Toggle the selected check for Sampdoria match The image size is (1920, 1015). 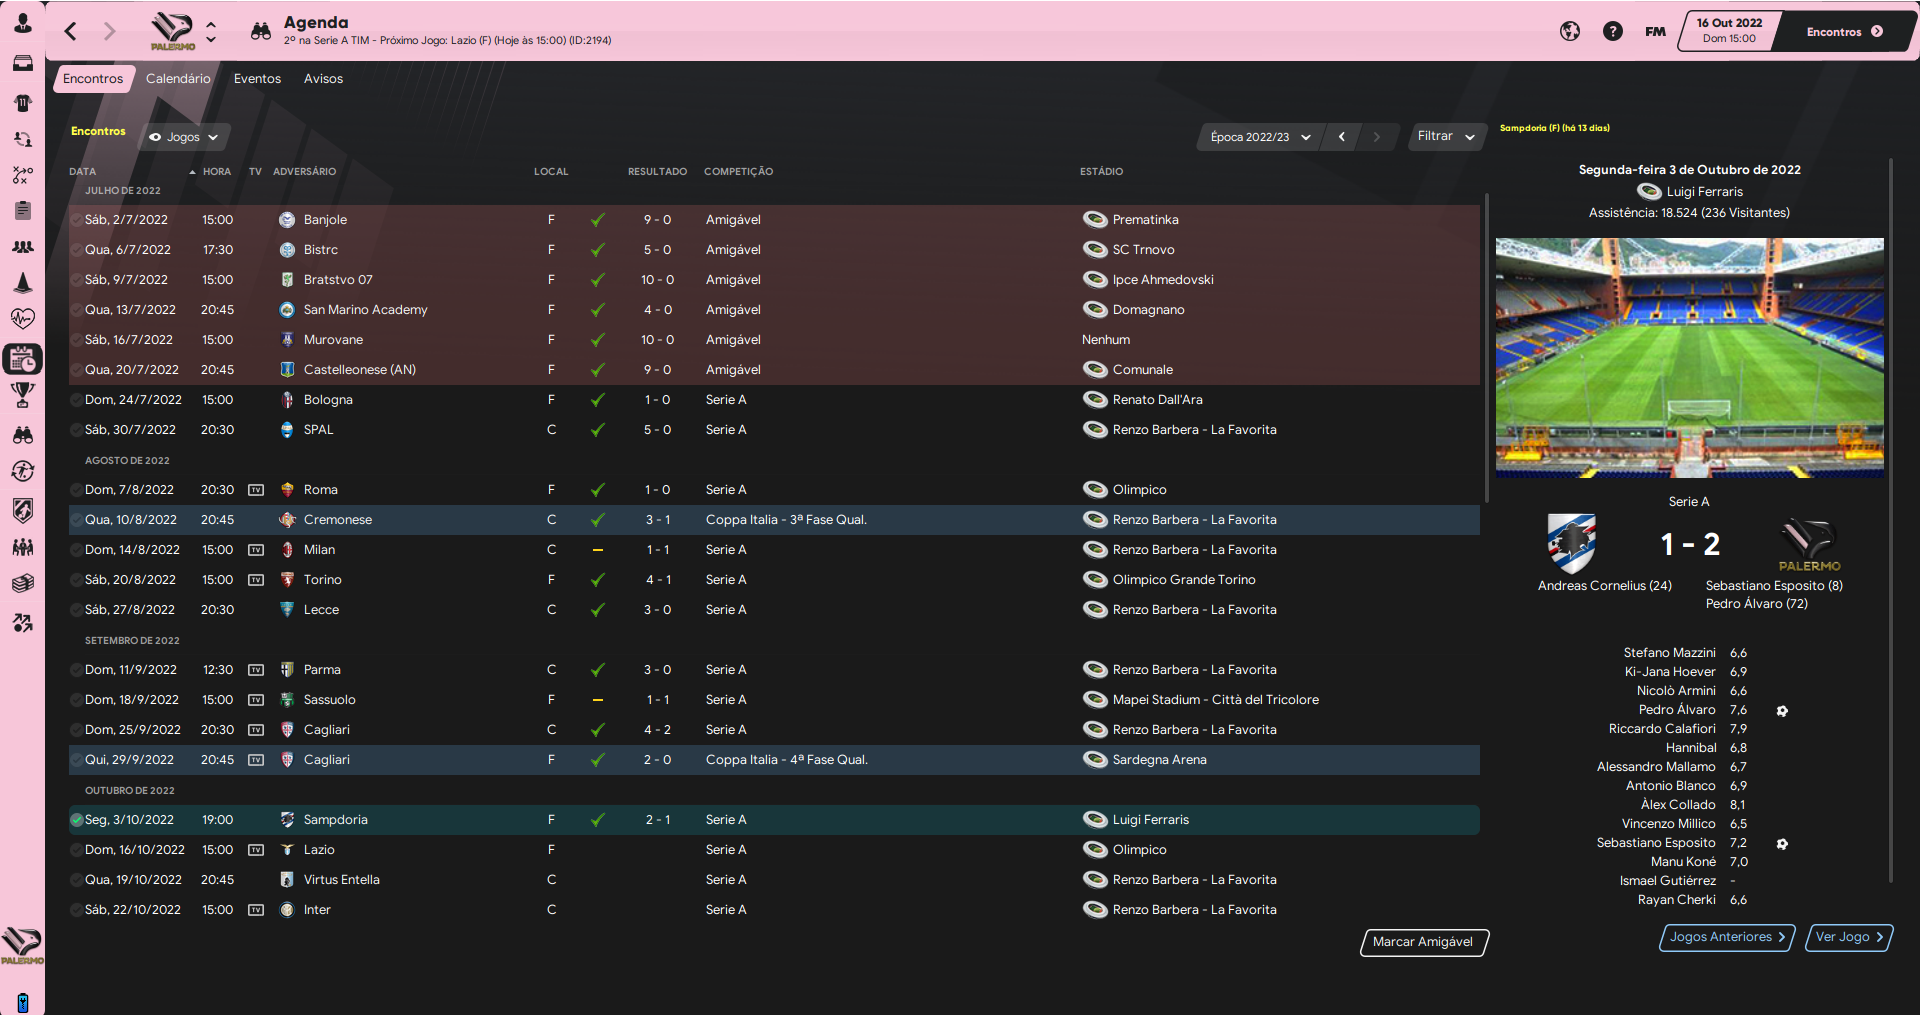(x=76, y=820)
